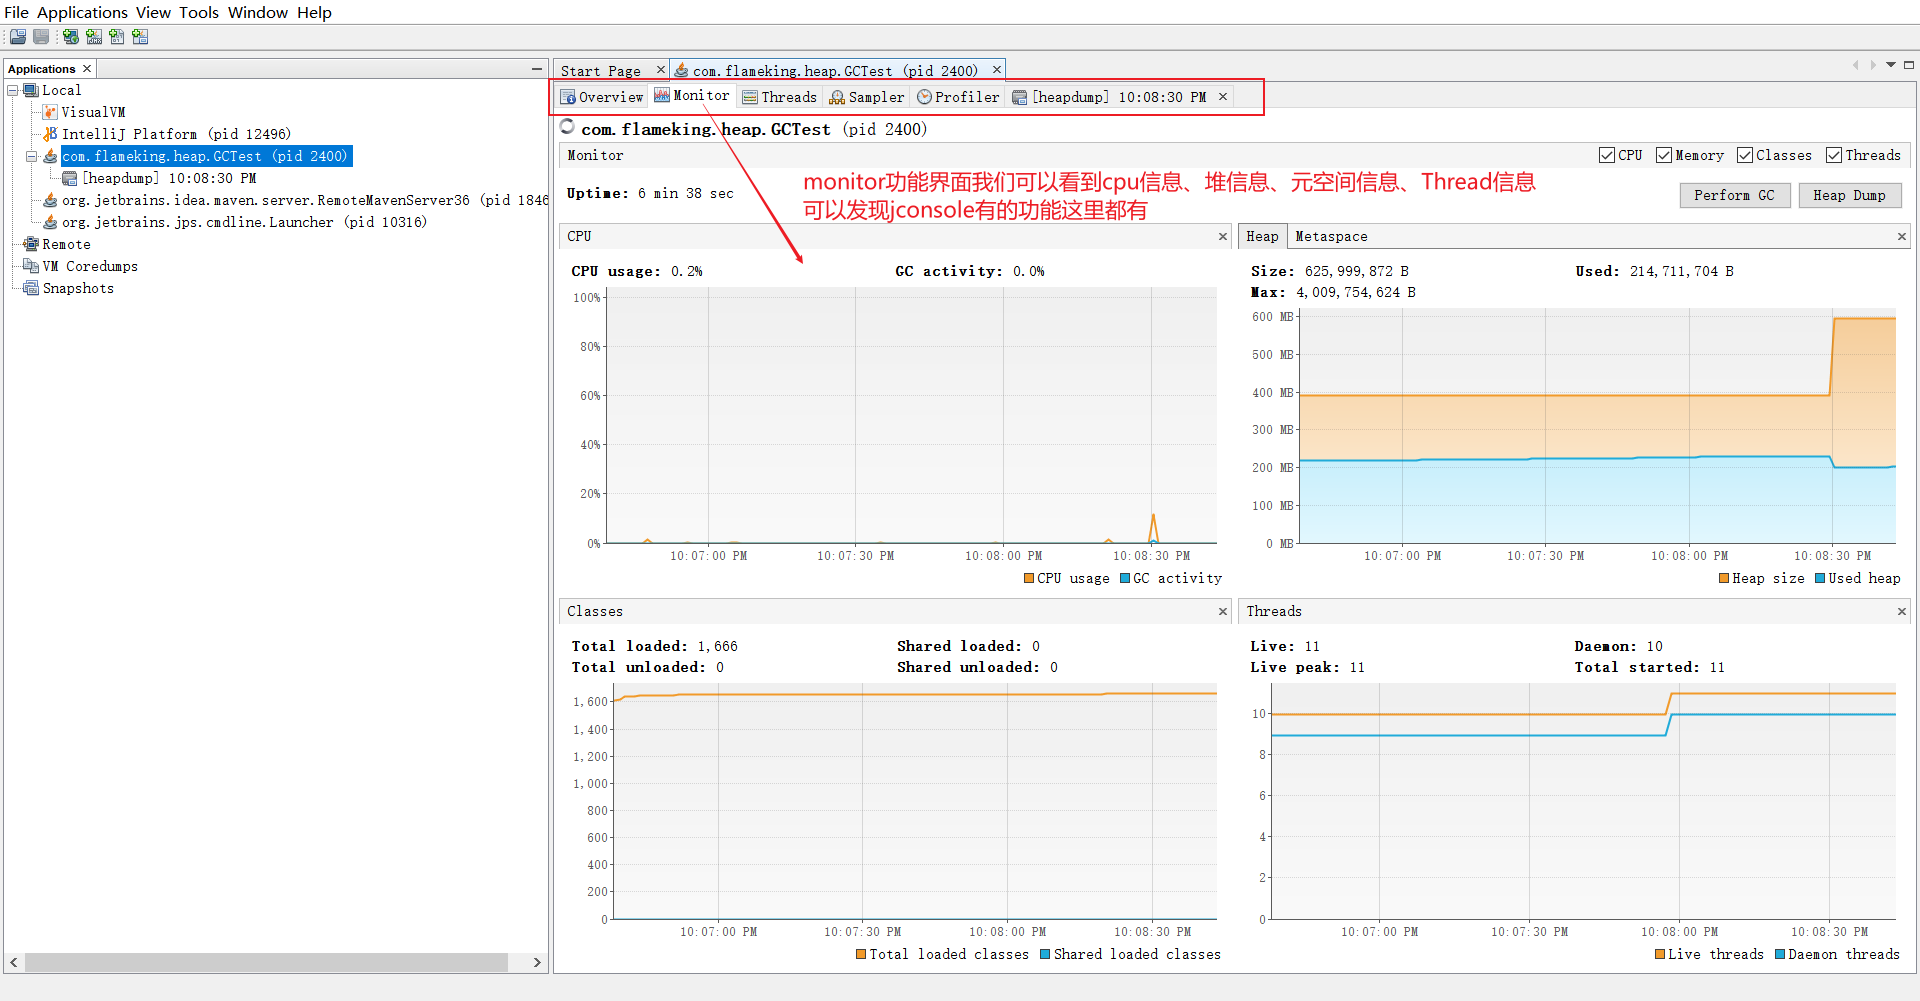Click the Add Remote Host toolbar icon
1920x1001 pixels.
pyautogui.click(x=70, y=37)
